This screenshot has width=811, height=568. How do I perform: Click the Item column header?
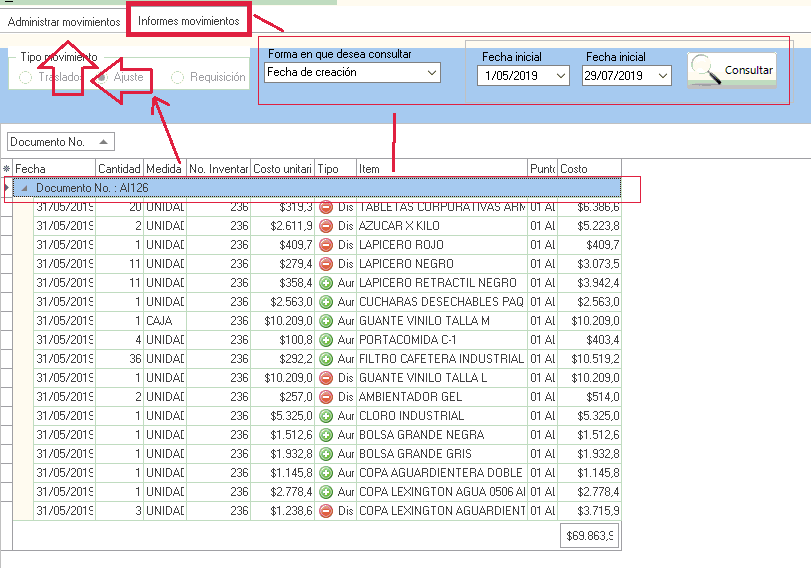(440, 169)
